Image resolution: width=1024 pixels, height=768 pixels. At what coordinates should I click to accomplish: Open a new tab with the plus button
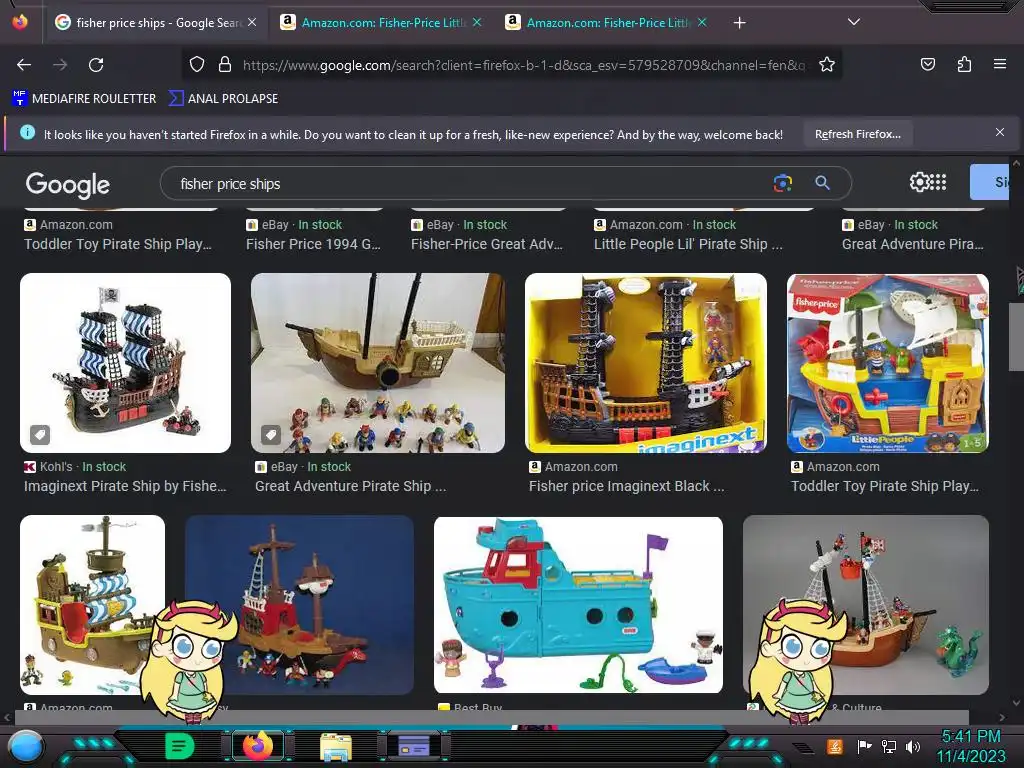click(x=739, y=23)
